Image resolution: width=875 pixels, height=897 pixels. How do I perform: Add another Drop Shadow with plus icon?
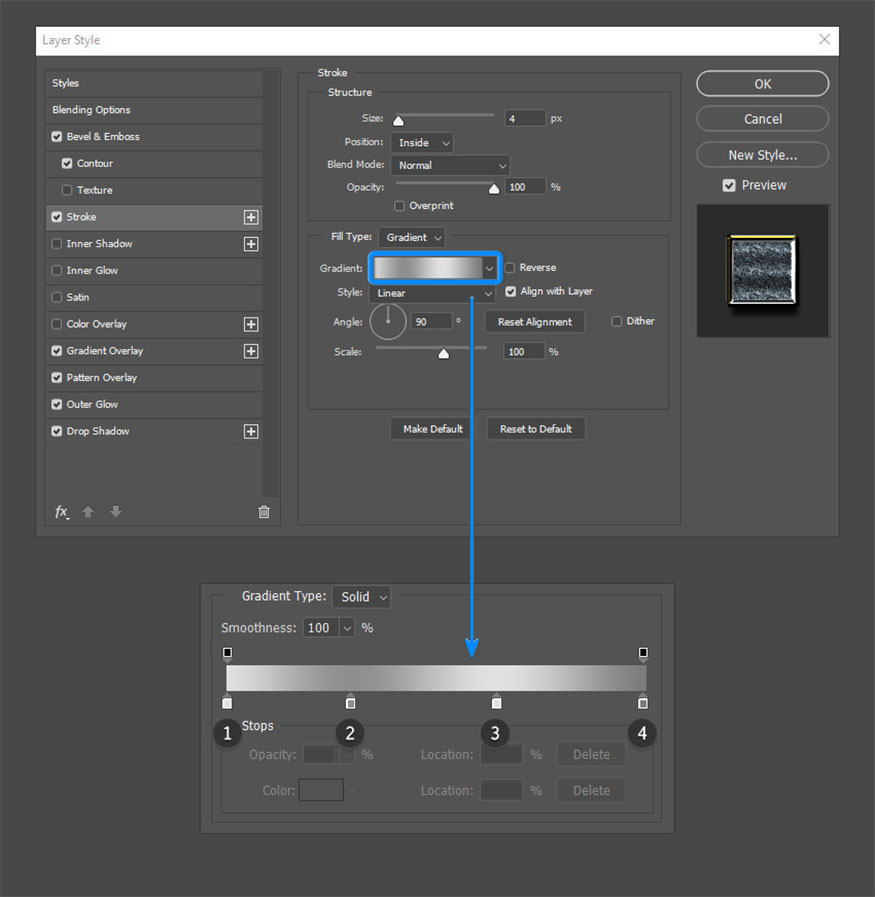click(x=250, y=431)
